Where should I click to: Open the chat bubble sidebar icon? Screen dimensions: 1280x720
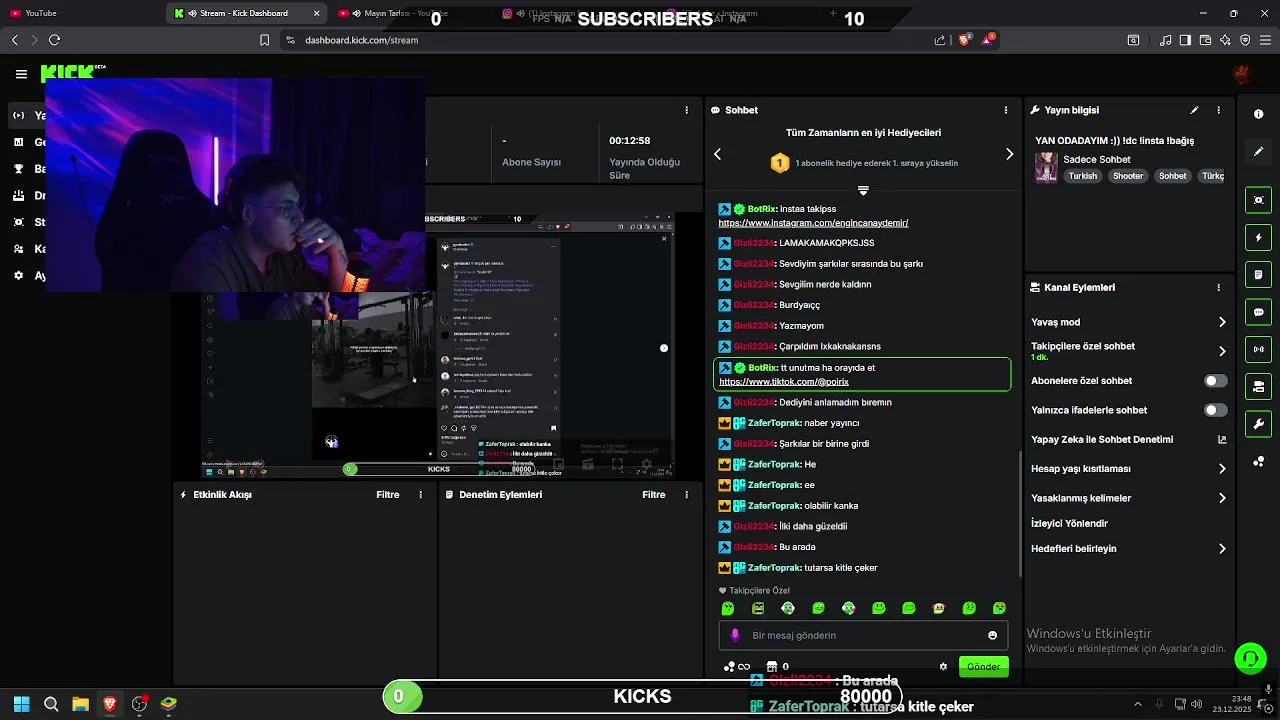click(1259, 312)
